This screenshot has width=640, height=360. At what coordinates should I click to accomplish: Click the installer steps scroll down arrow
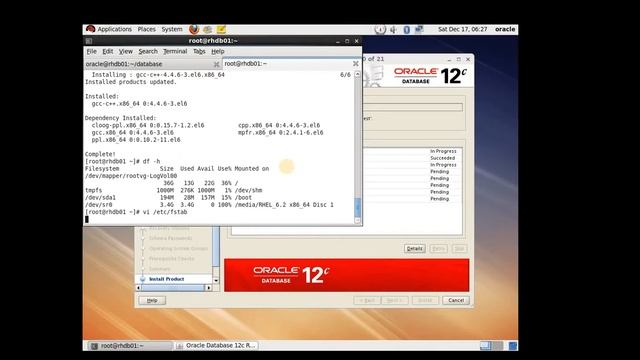pos(216,281)
